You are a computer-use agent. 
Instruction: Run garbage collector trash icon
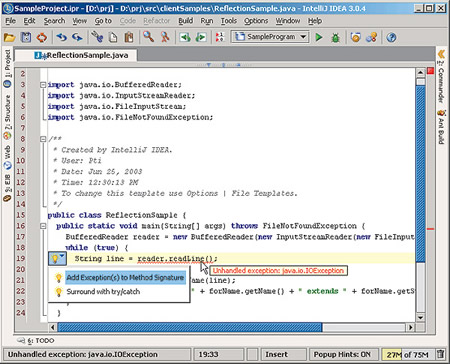(x=440, y=354)
